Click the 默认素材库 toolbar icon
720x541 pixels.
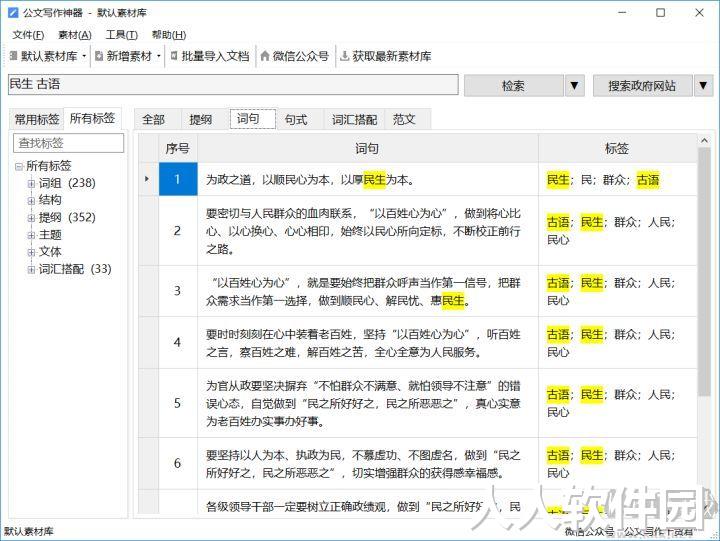[x=13, y=56]
